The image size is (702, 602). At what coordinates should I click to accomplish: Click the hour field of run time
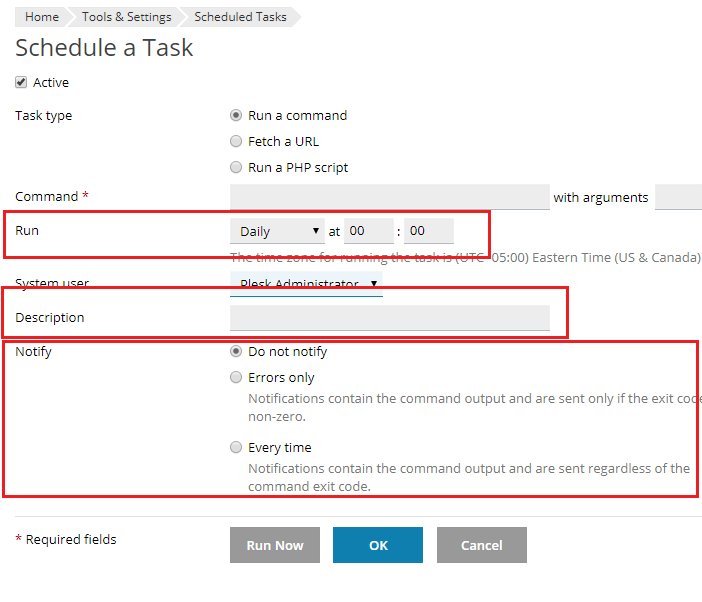(x=369, y=231)
